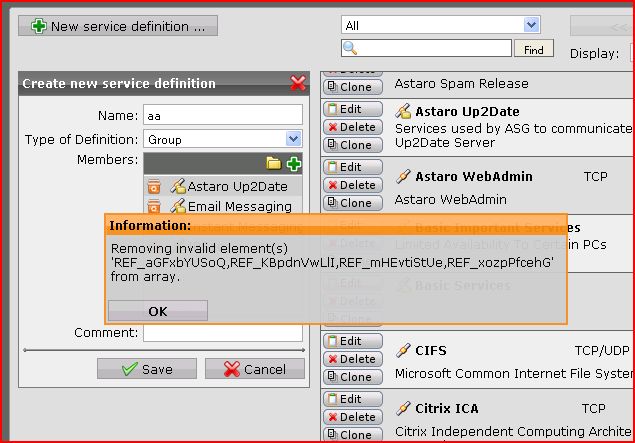Click the green plus icon in Members
This screenshot has height=443, width=635.
pyautogui.click(x=294, y=164)
